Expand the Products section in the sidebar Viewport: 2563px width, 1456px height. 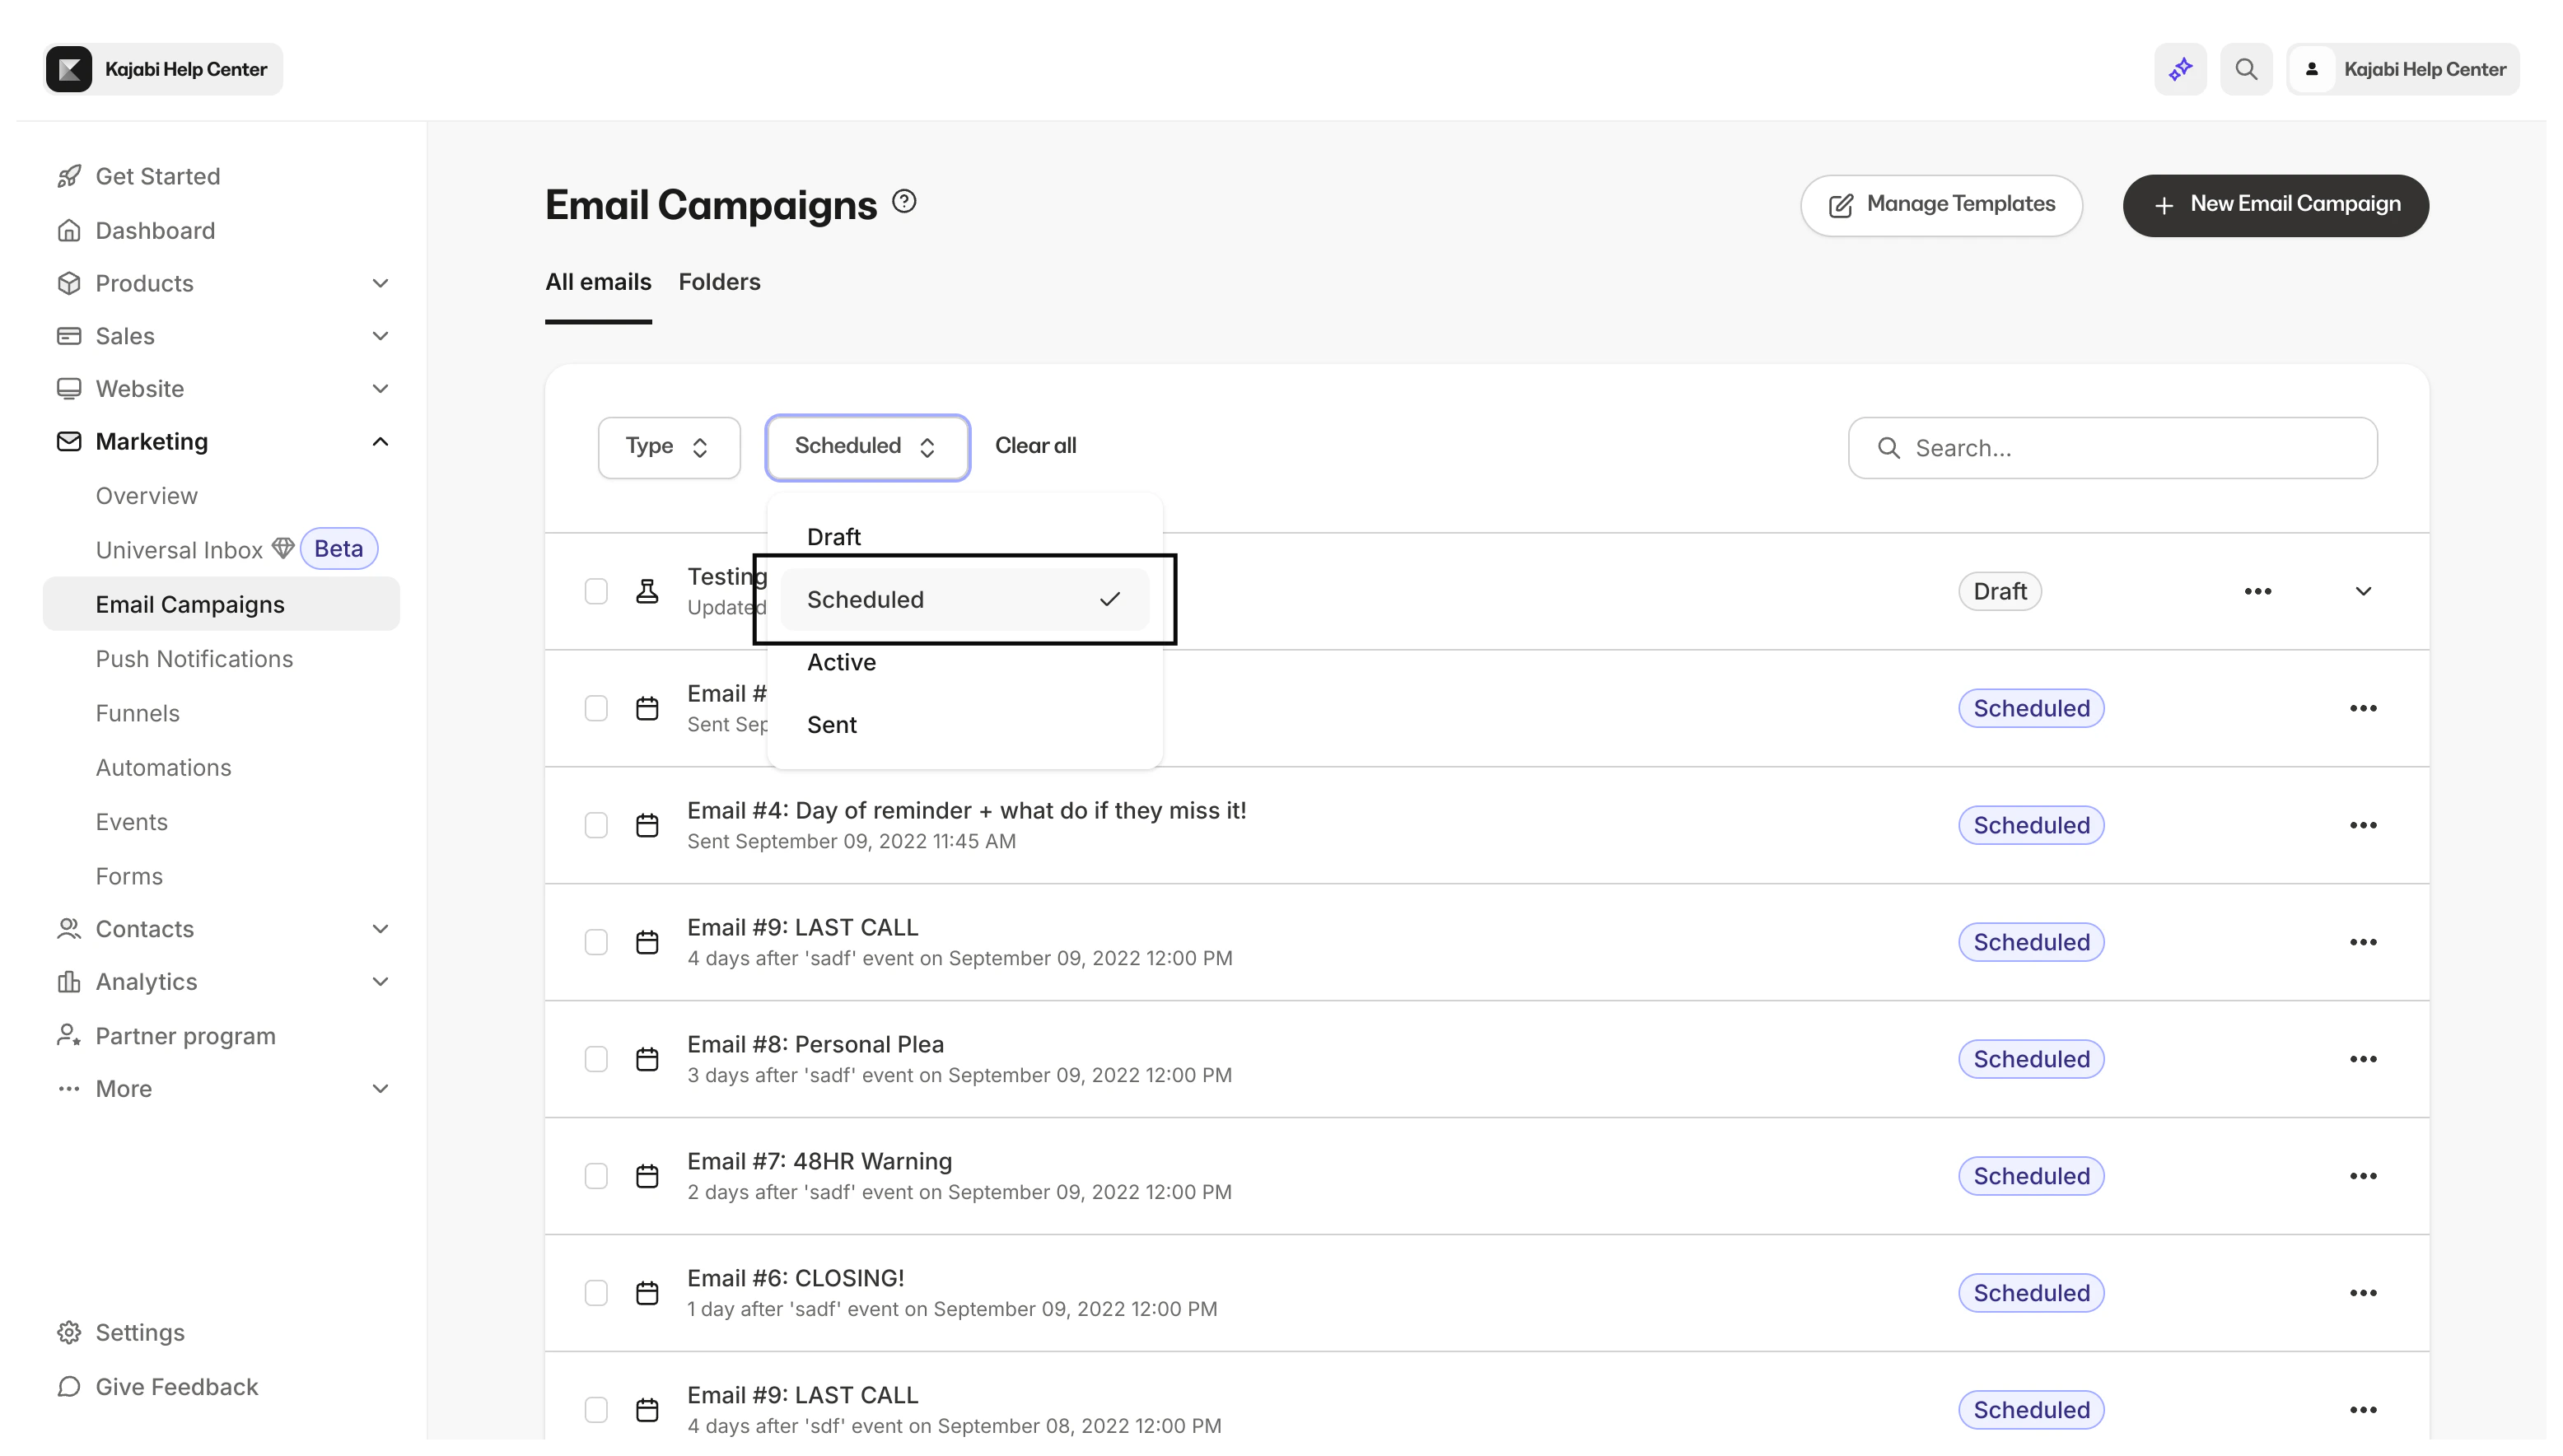pos(380,283)
